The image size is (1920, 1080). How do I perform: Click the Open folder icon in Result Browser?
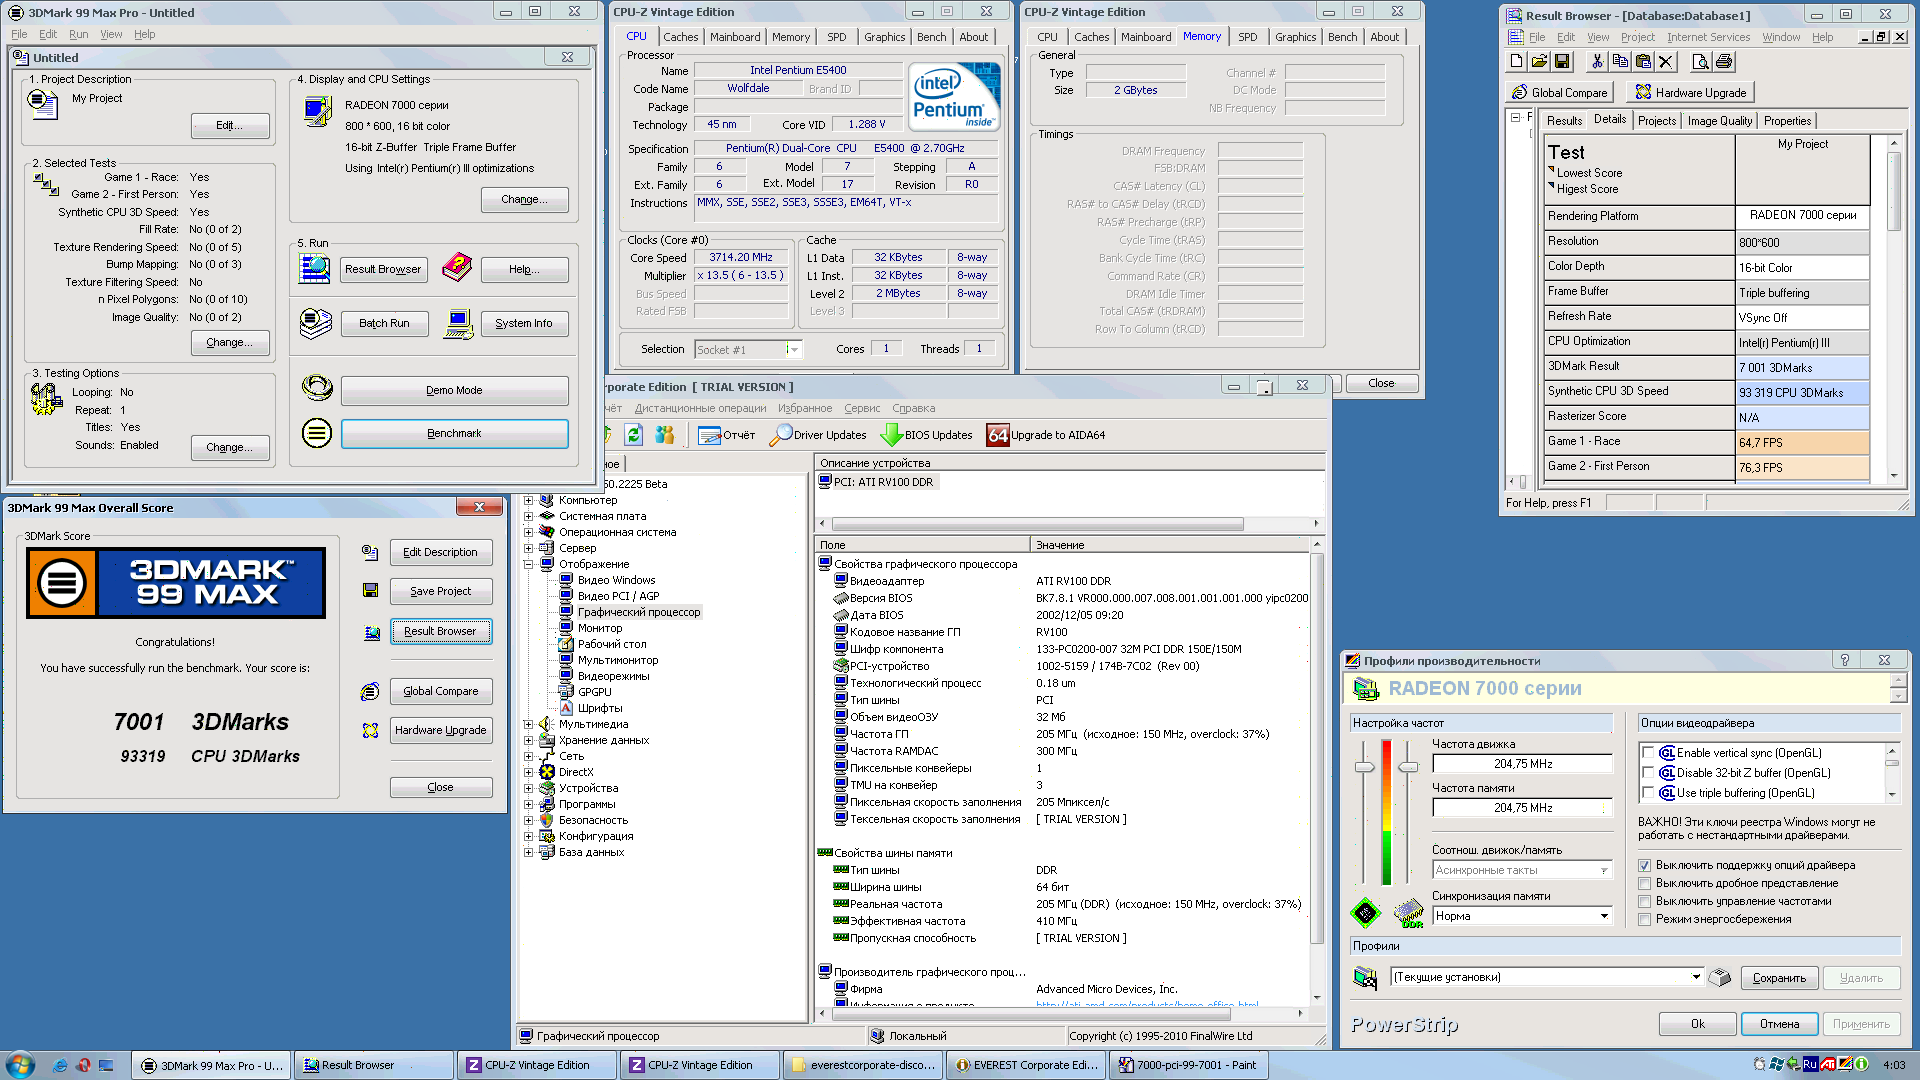[x=1539, y=62]
